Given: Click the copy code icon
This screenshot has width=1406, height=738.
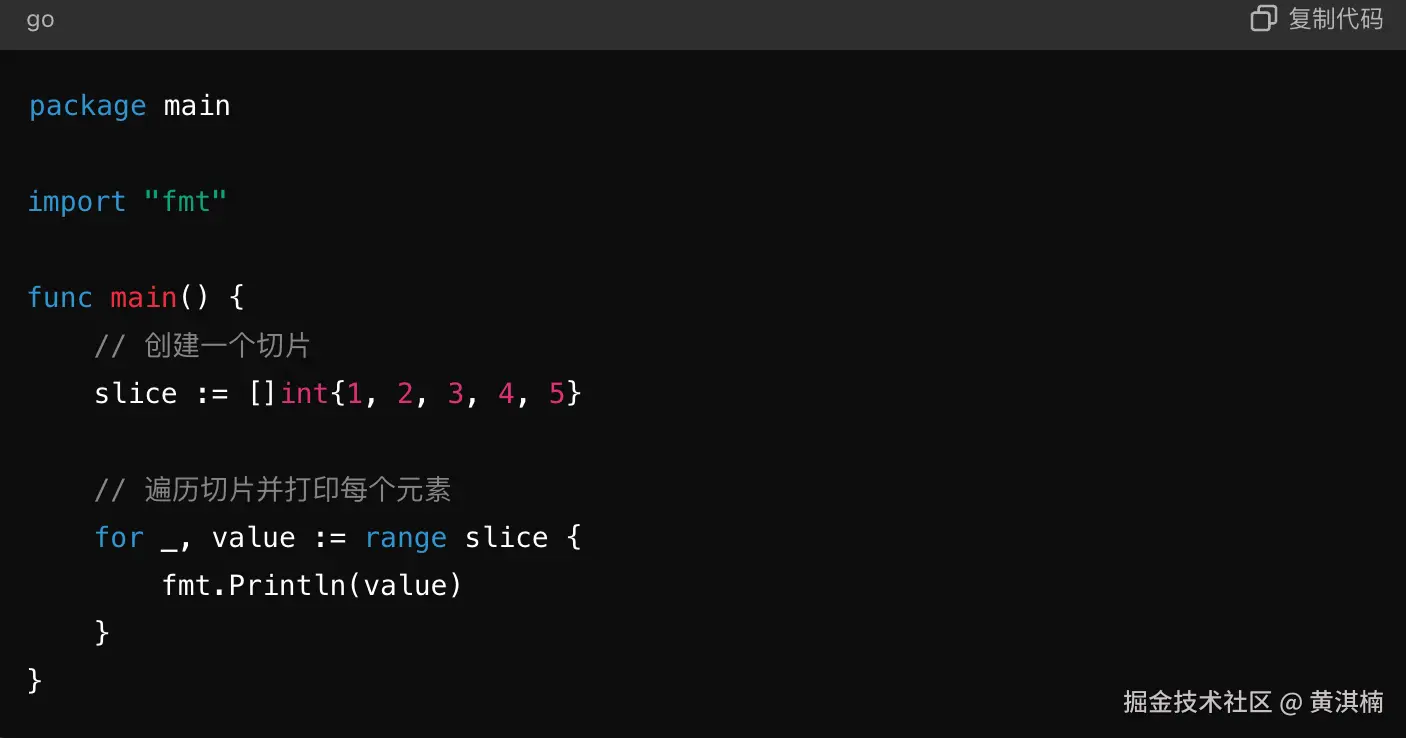Looking at the screenshot, I should [x=1264, y=19].
